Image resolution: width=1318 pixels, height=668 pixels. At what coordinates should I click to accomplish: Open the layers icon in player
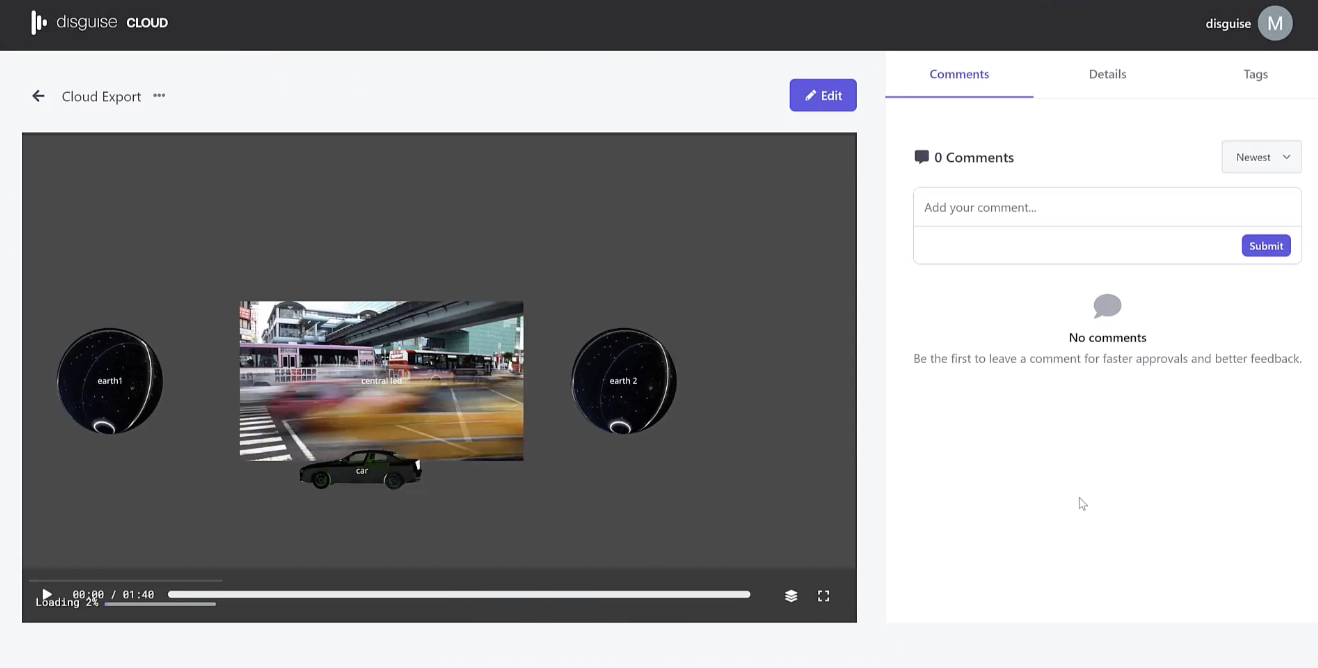[791, 596]
